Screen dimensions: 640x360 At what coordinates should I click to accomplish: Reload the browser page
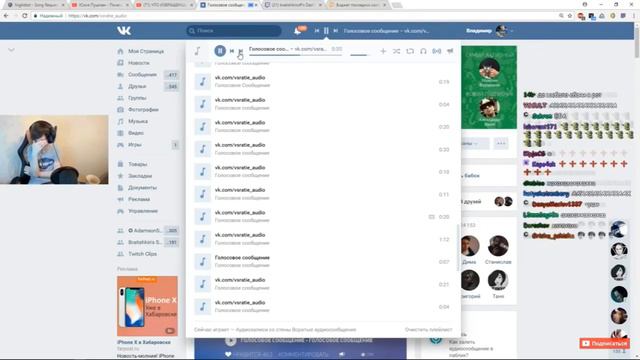click(x=24, y=16)
